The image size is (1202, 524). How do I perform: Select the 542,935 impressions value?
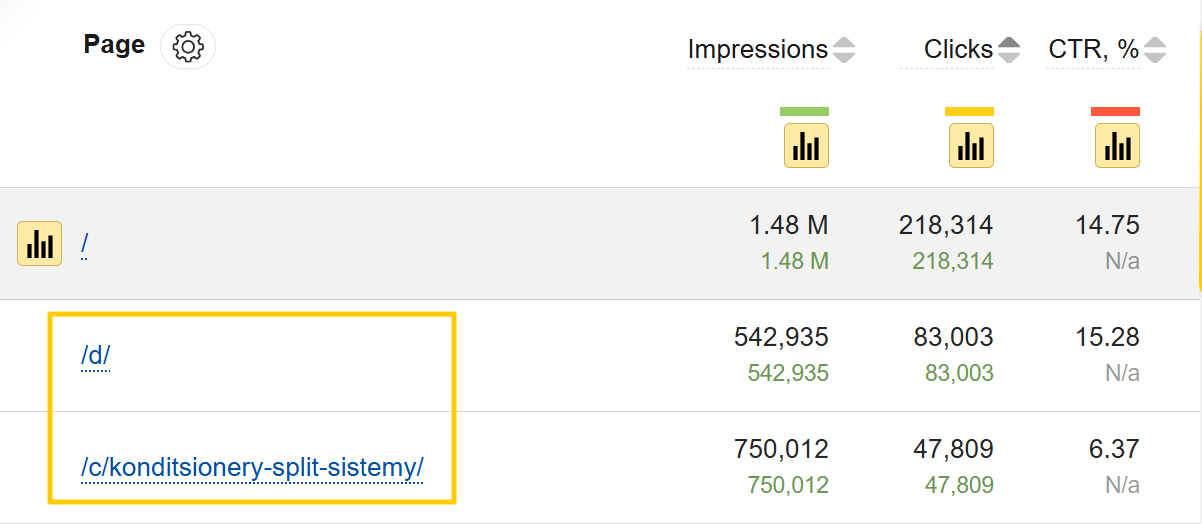pyautogui.click(x=781, y=337)
